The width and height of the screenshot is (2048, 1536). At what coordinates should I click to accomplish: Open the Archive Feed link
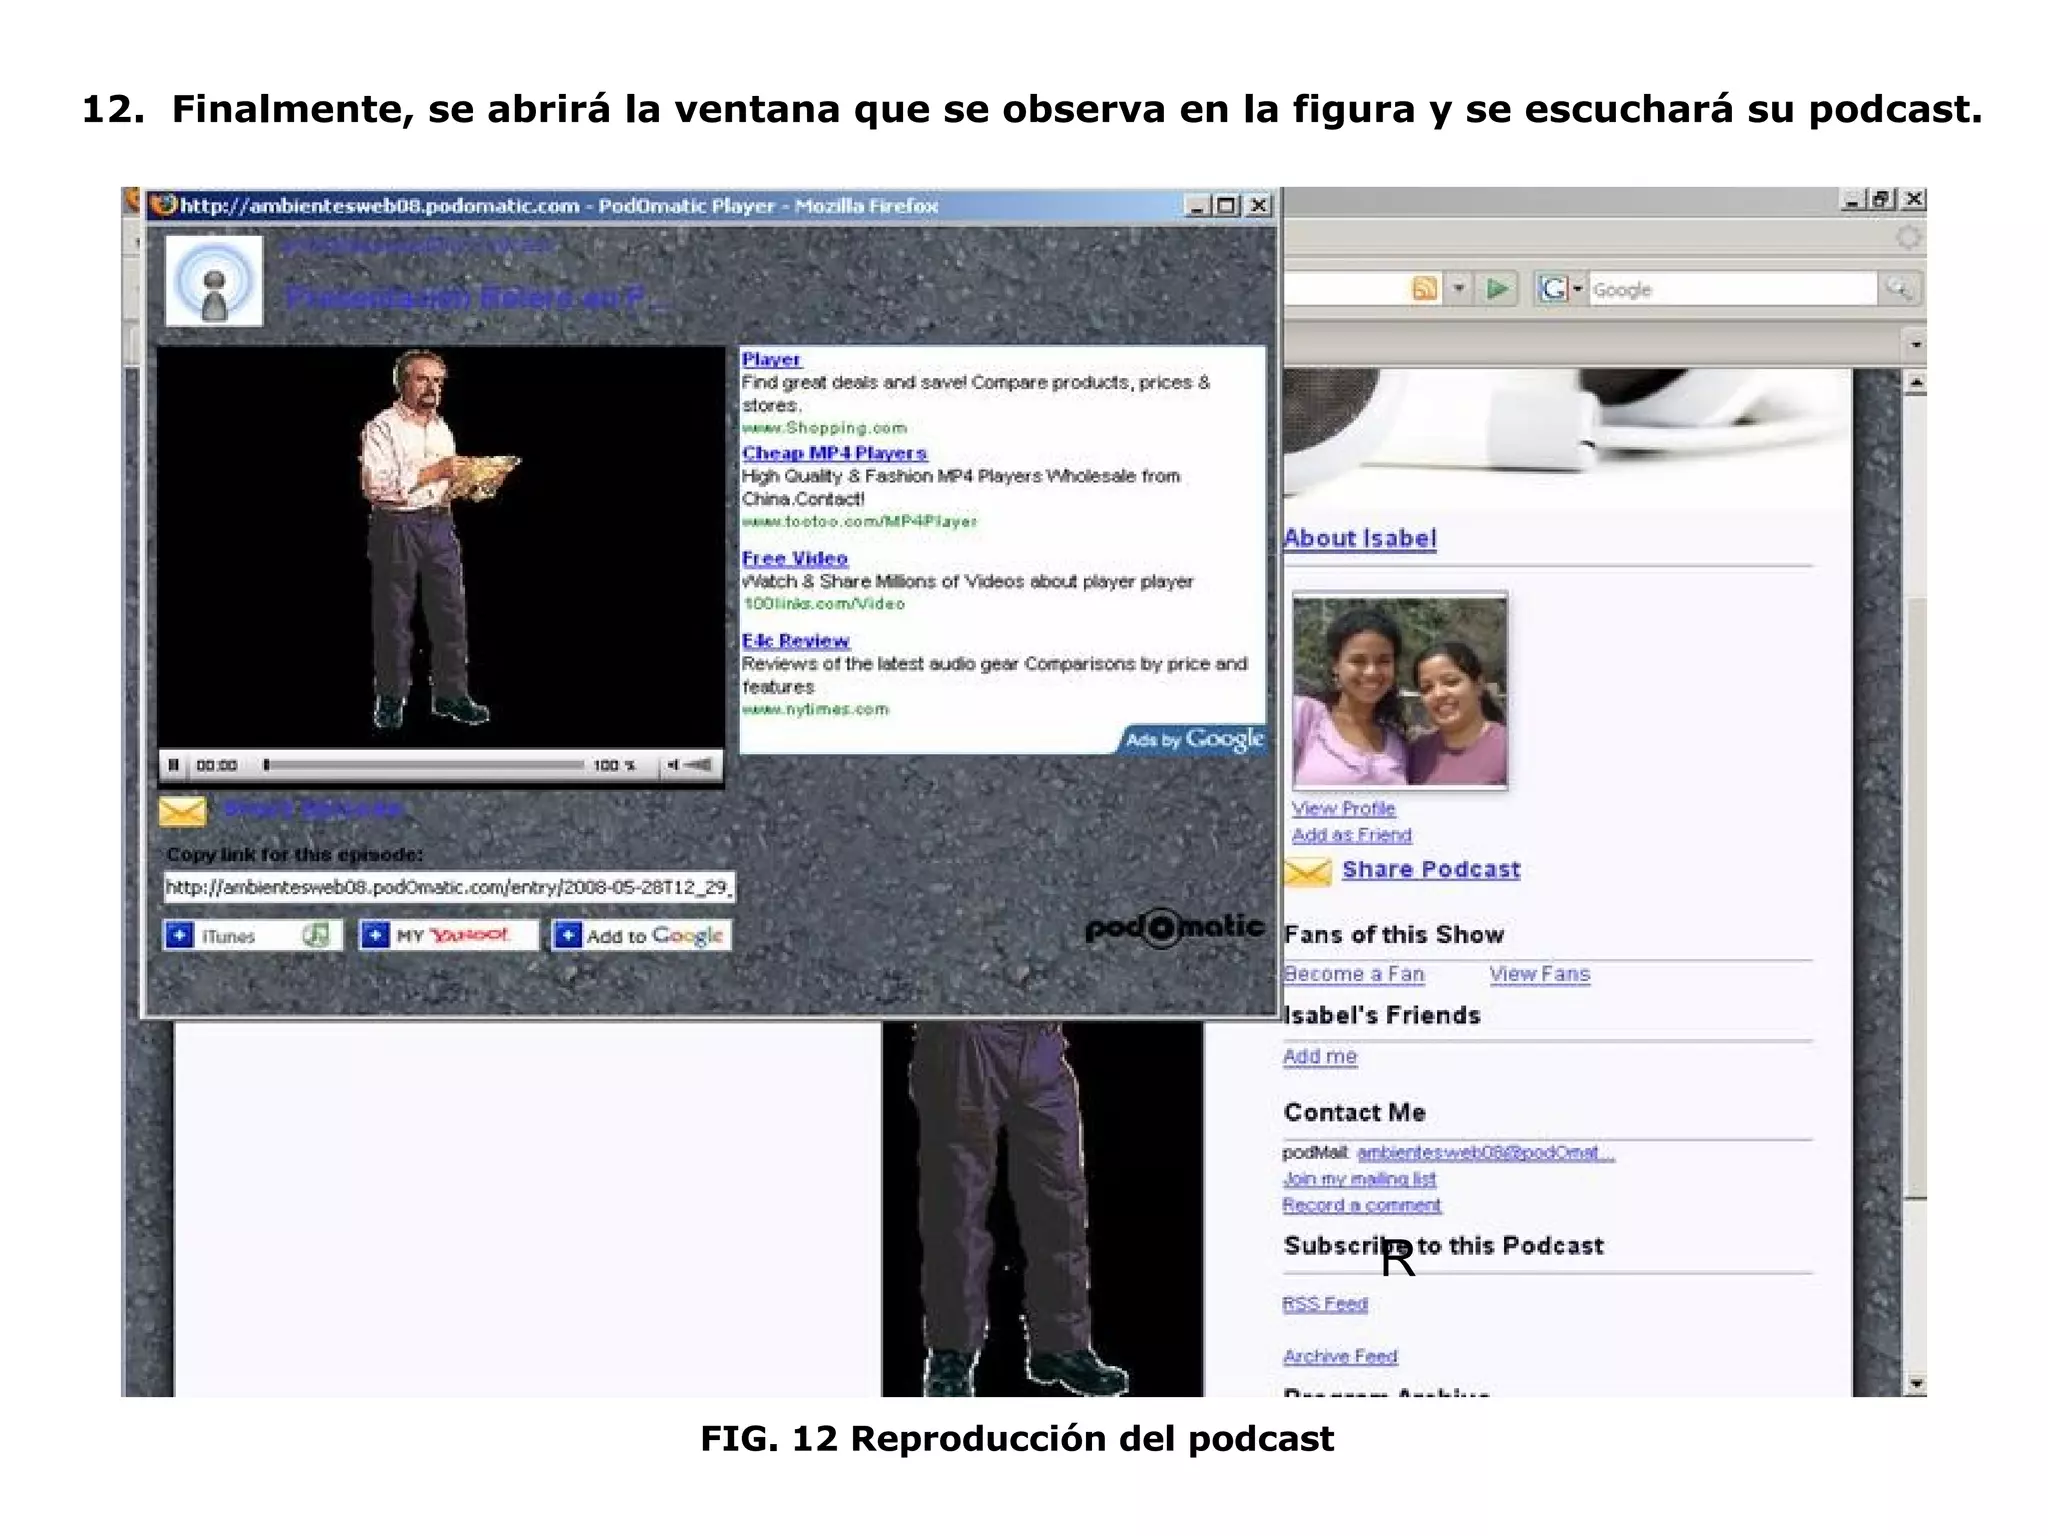pos(1340,1356)
